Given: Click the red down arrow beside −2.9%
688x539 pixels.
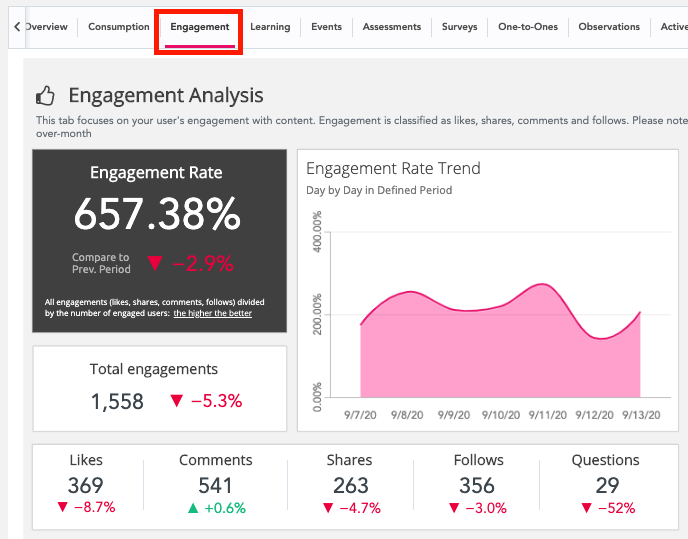Looking at the screenshot, I should click(x=154, y=264).
